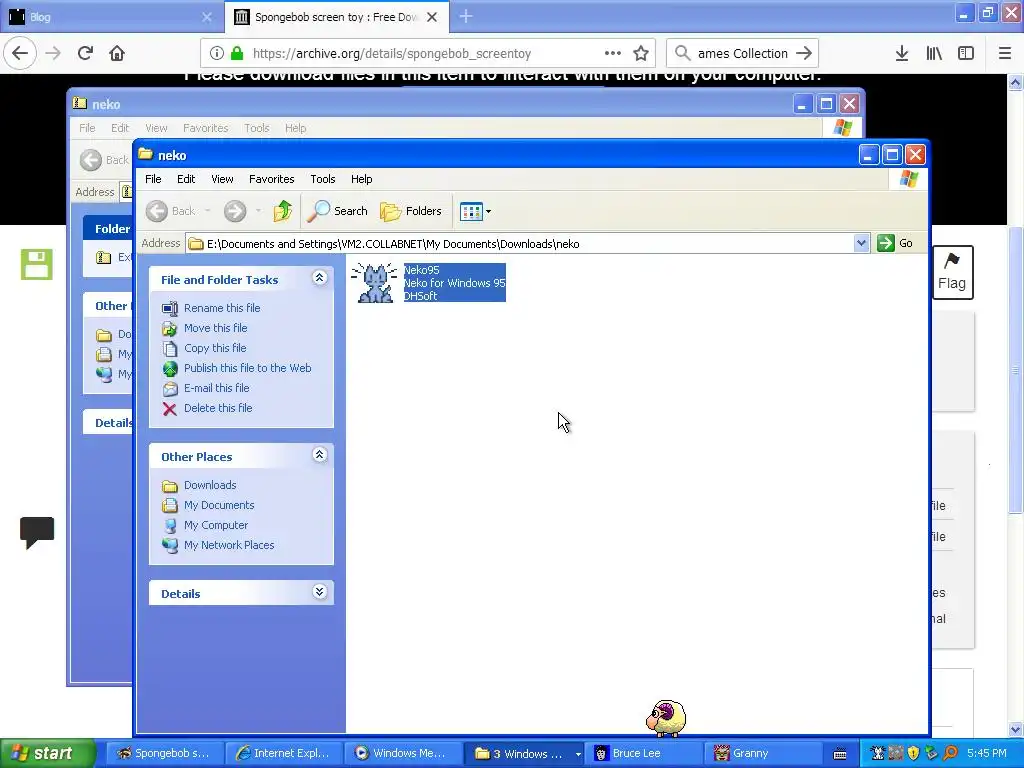This screenshot has width=1024, height=768.
Task: Switch to Windows Media taskbar item
Action: [x=403, y=753]
